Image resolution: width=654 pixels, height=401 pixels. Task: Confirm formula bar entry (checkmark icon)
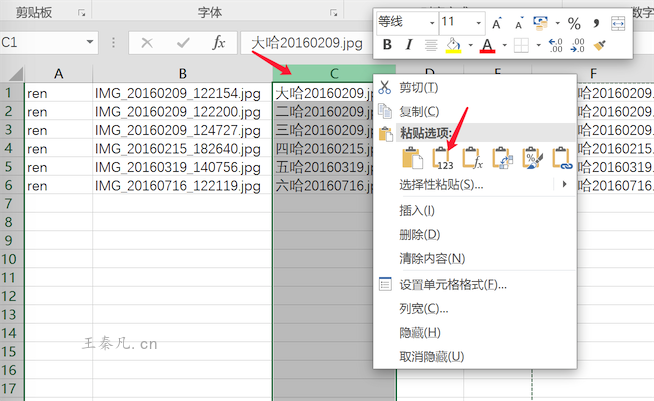point(183,43)
